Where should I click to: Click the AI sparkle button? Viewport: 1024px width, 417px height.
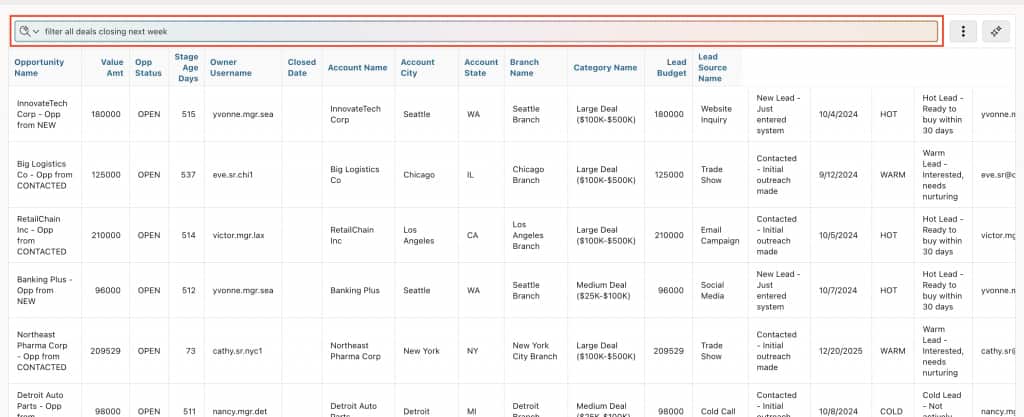click(x=996, y=31)
